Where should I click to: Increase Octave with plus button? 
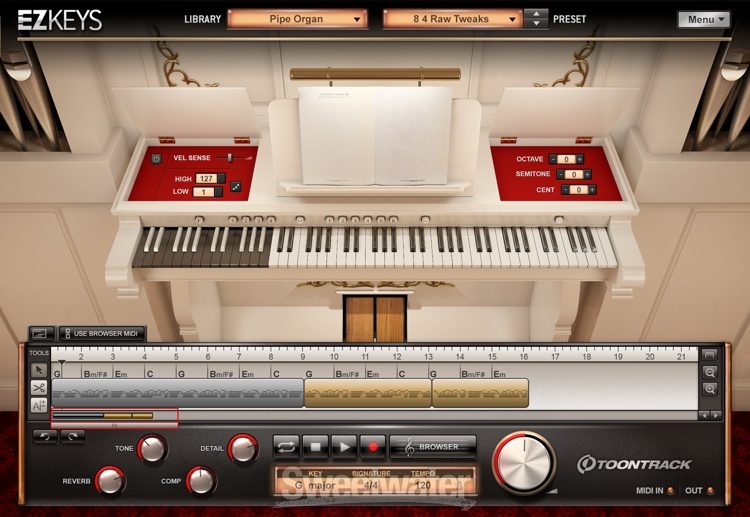tap(580, 159)
